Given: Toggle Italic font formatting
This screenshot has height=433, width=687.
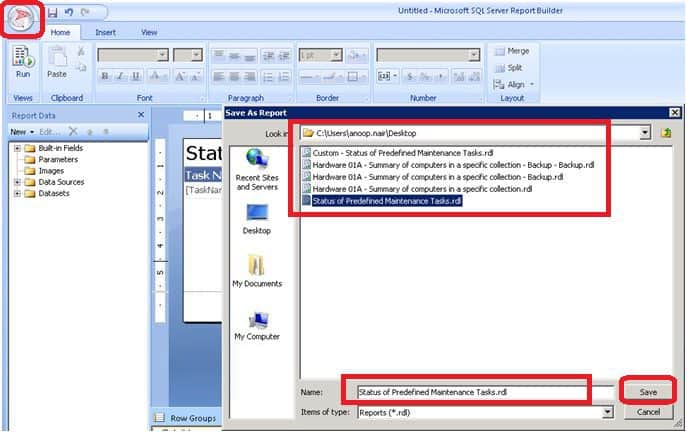Looking at the screenshot, I should (x=120, y=76).
